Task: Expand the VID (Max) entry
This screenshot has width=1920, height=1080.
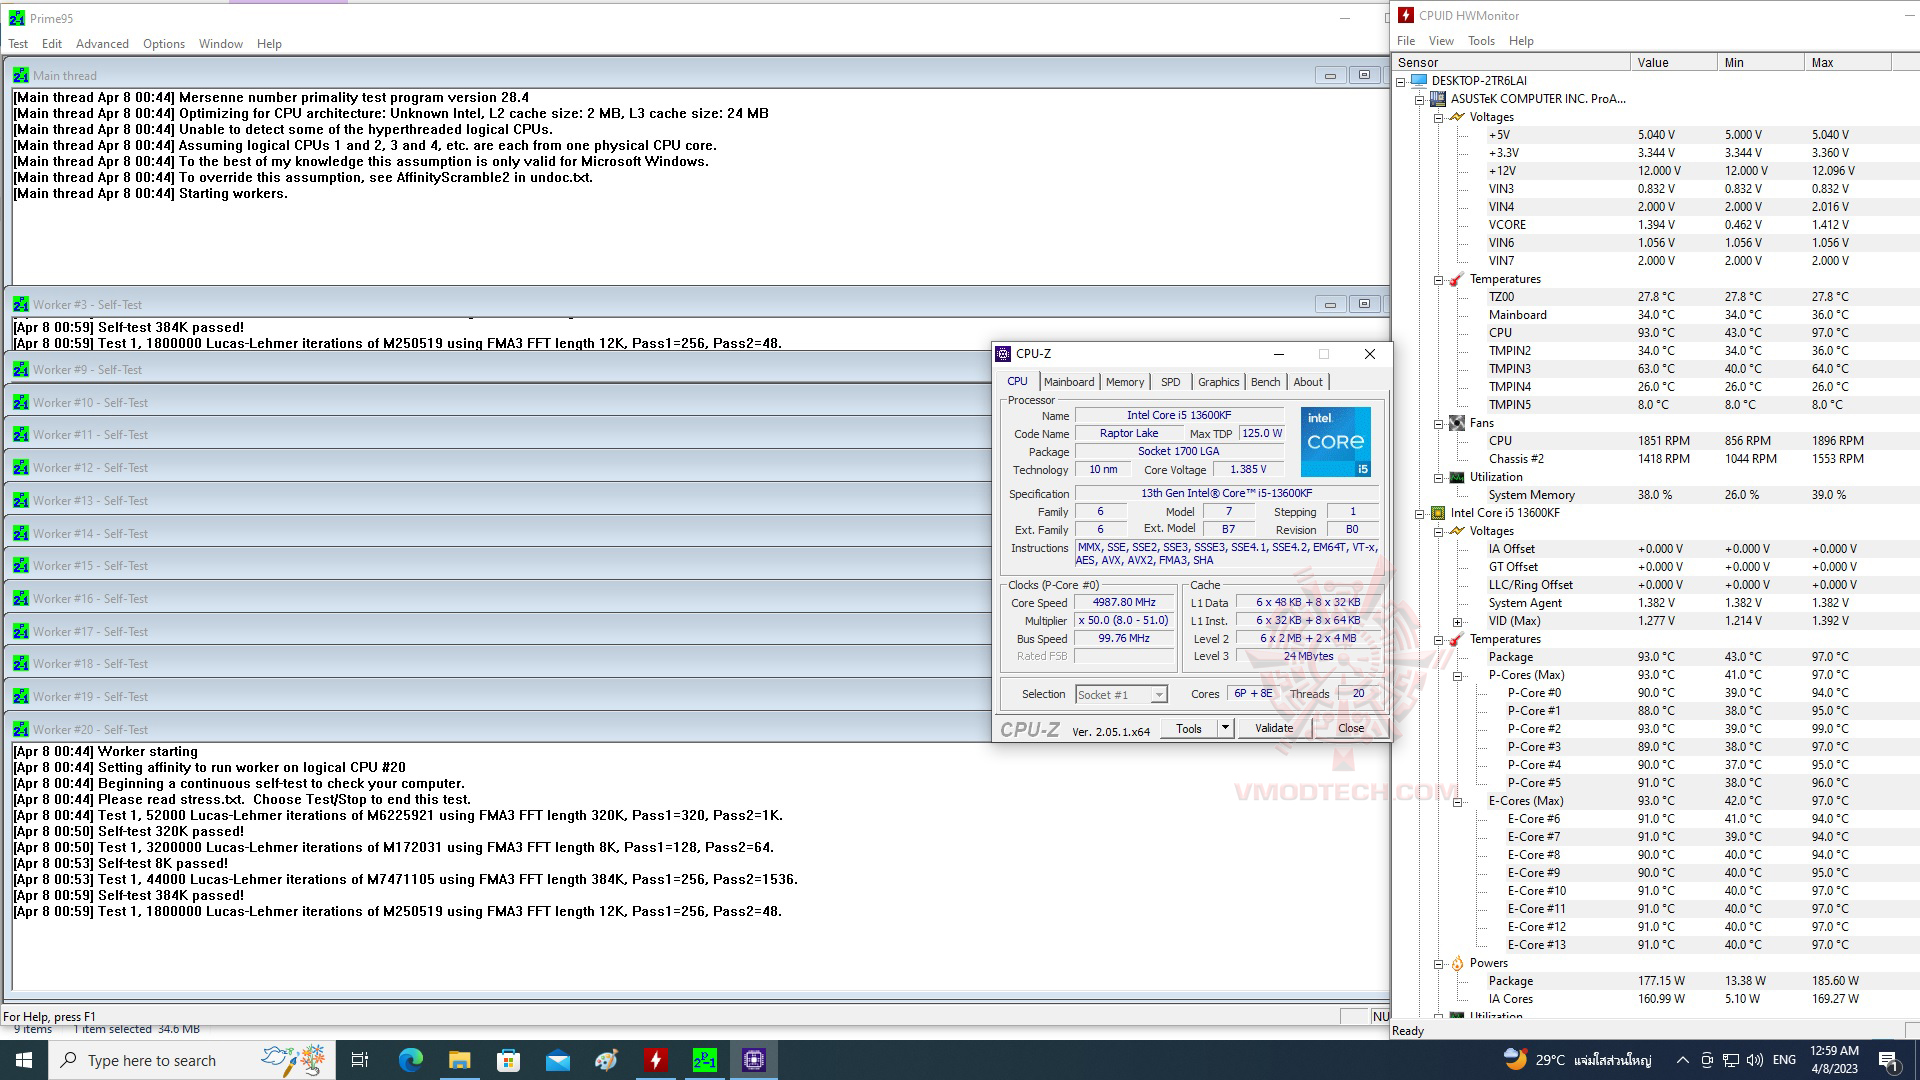Action: pos(1458,621)
